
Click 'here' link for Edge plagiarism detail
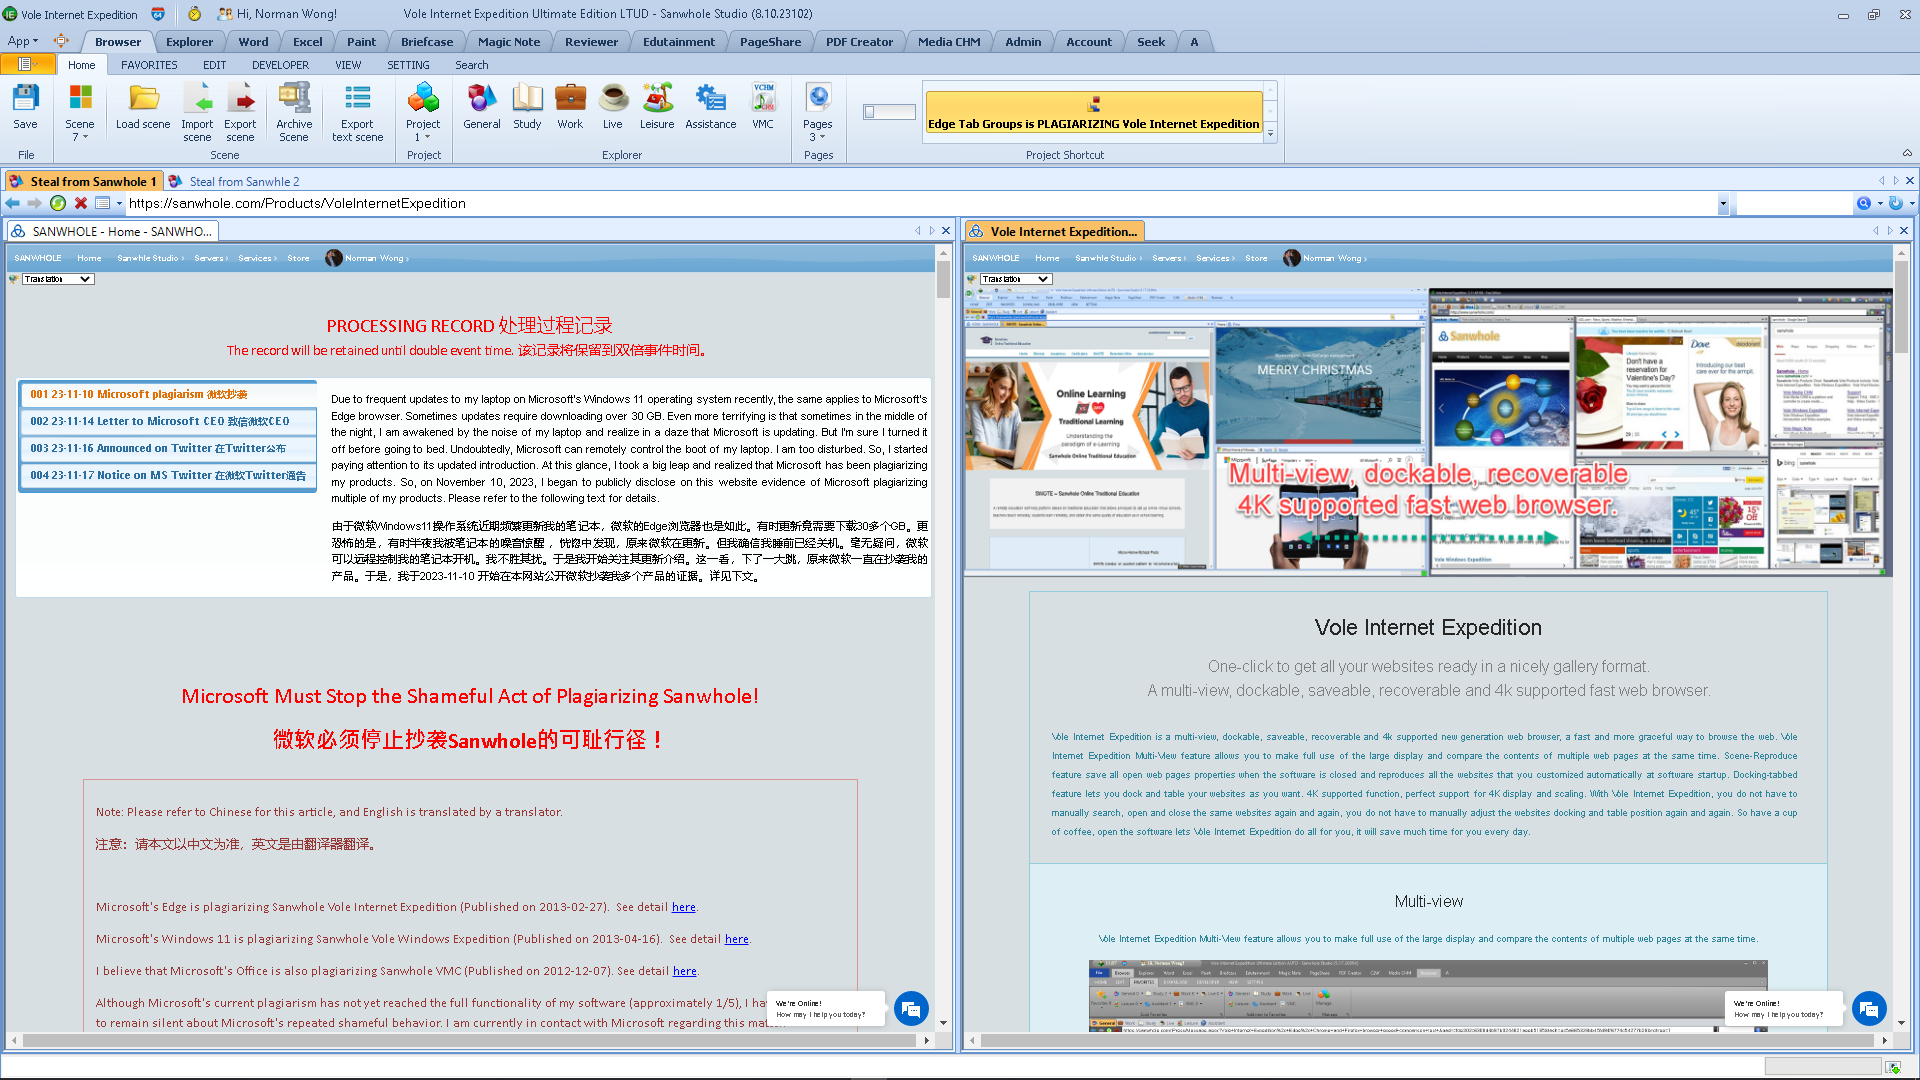click(x=683, y=907)
